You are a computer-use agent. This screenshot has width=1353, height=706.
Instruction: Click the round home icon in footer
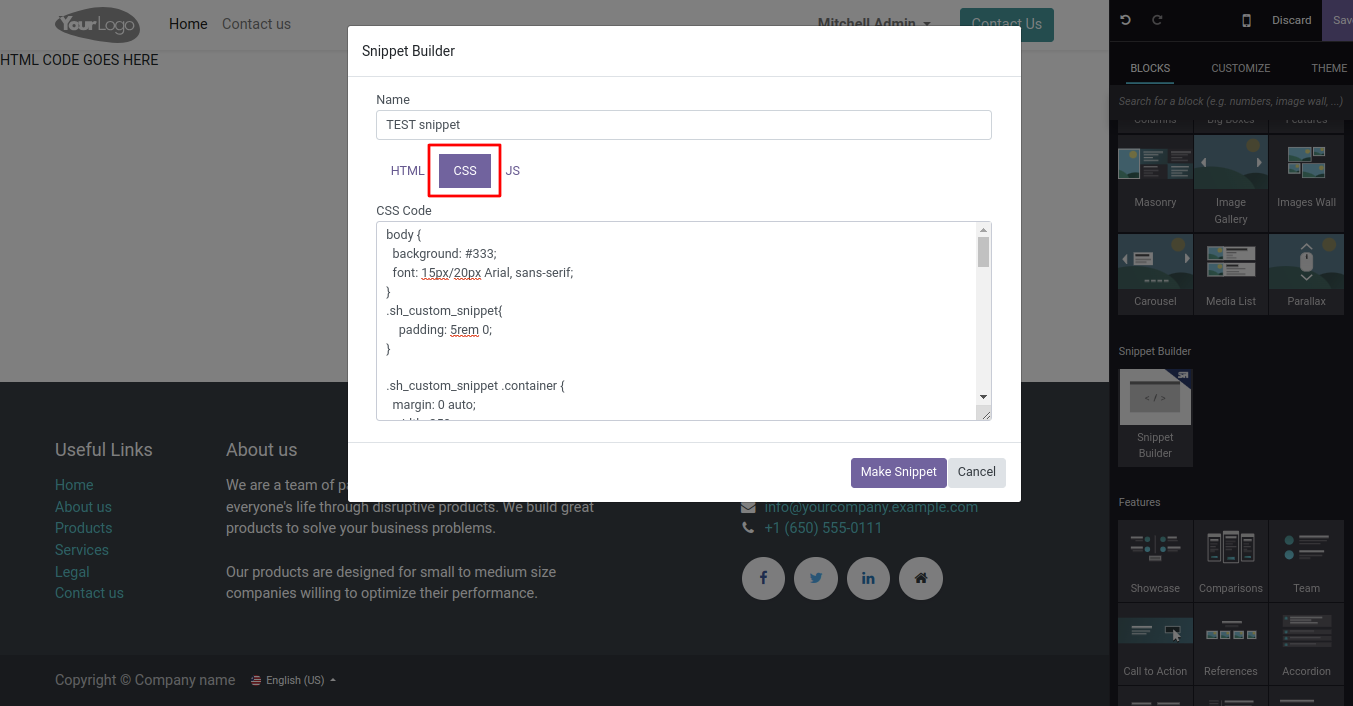(x=921, y=578)
